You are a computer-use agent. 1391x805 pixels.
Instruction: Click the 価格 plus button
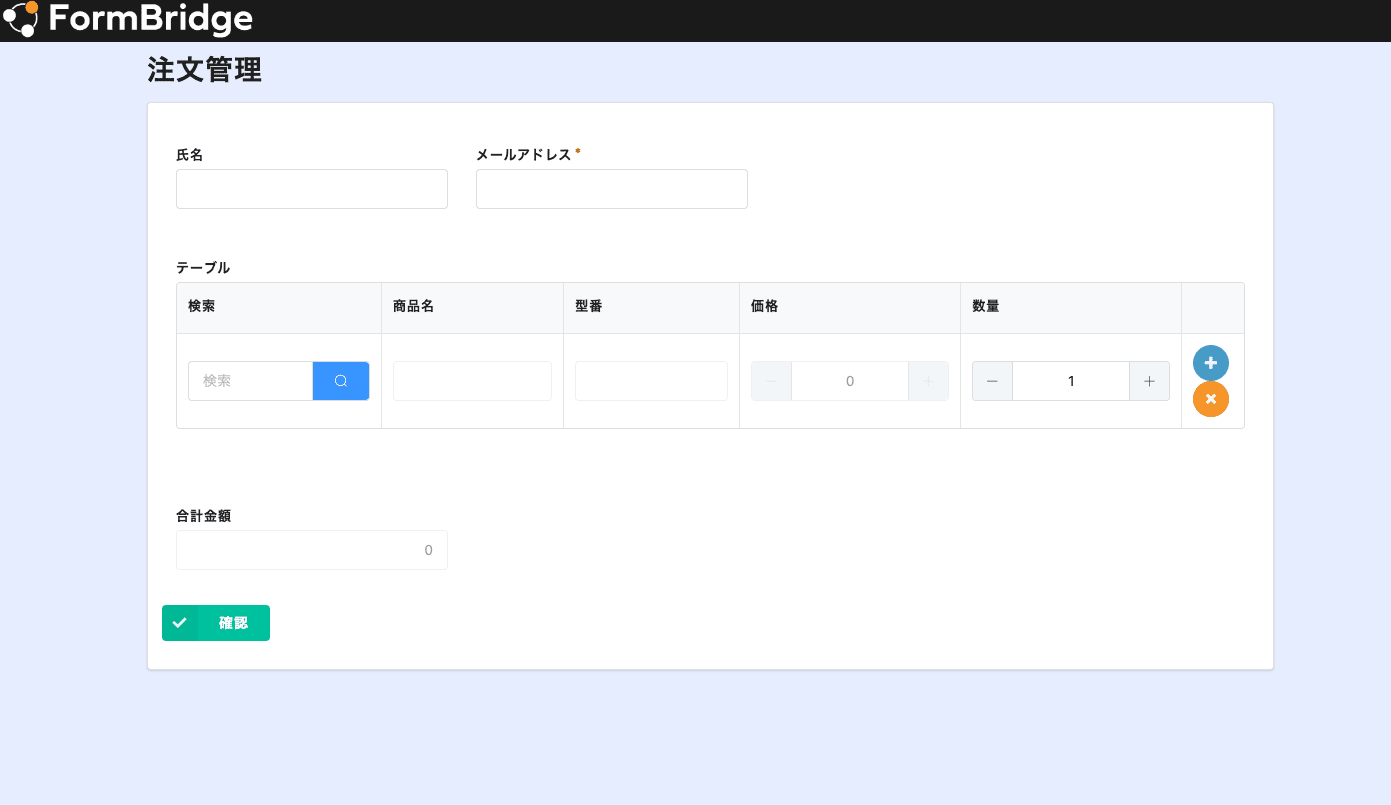coord(928,381)
